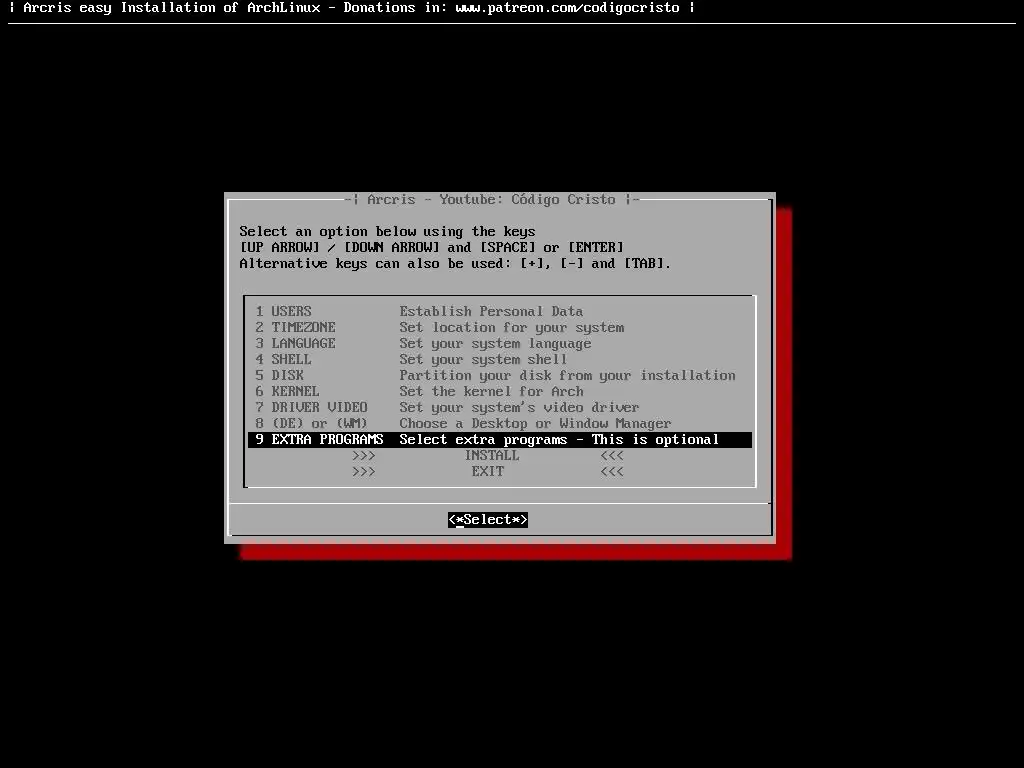Activate the <*Select*> button
This screenshot has height=768, width=1024.
tap(488, 520)
